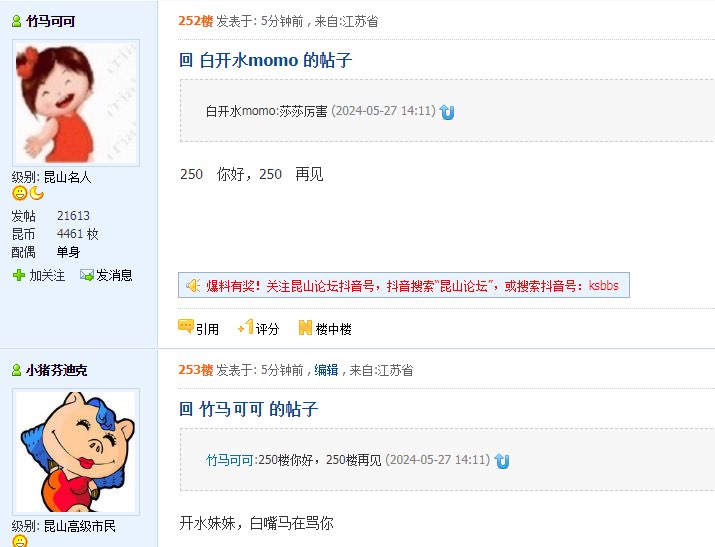Click quoted author 竹马可可 link in post 253
This screenshot has height=547, width=715.
point(229,460)
